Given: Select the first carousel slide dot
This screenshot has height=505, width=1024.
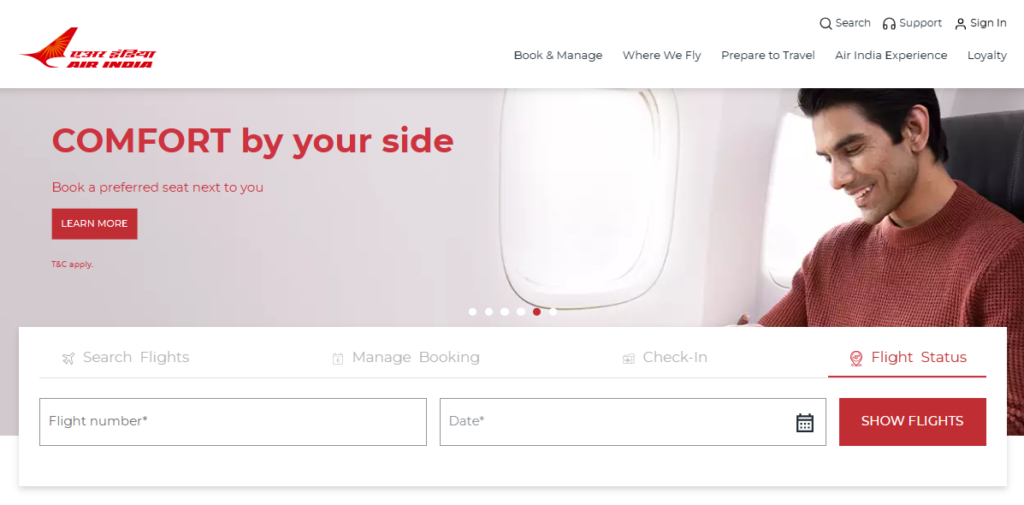Looking at the screenshot, I should pos(473,312).
